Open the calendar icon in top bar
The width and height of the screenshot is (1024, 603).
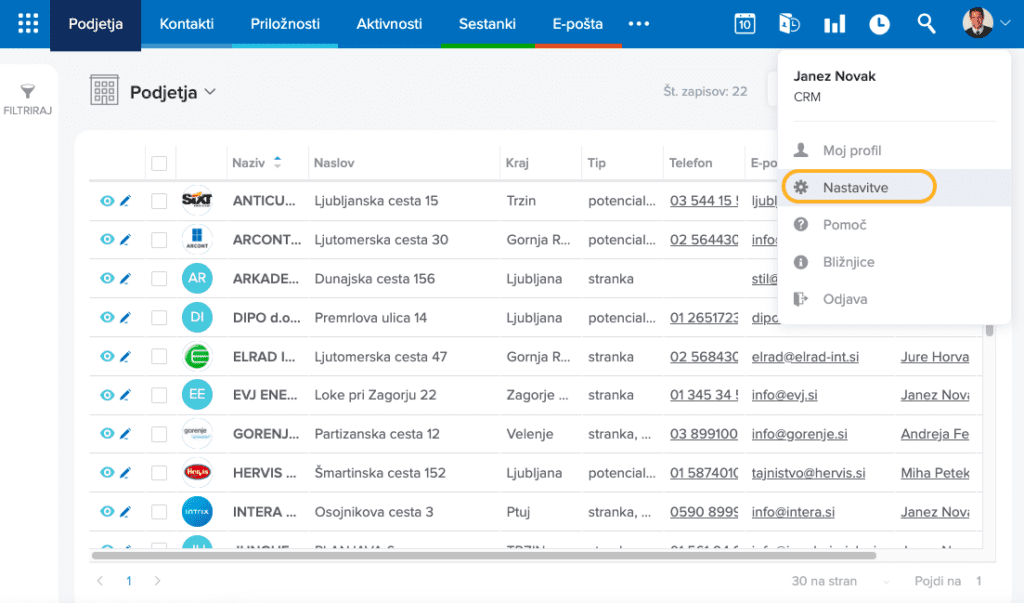pos(745,24)
